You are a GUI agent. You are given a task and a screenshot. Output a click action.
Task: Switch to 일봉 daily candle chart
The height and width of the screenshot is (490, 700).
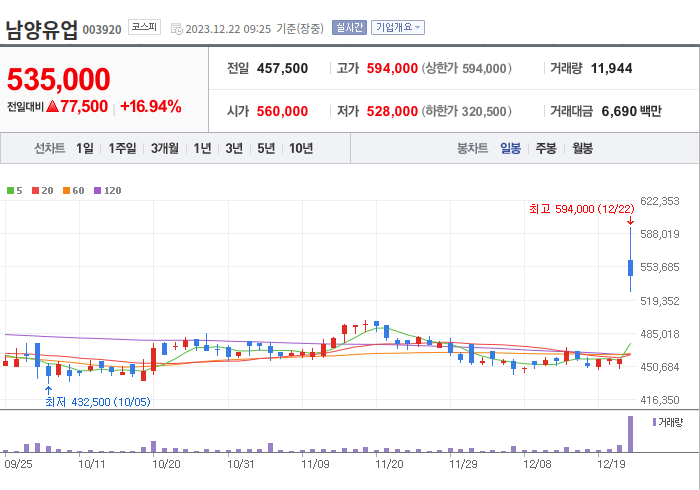tap(510, 148)
